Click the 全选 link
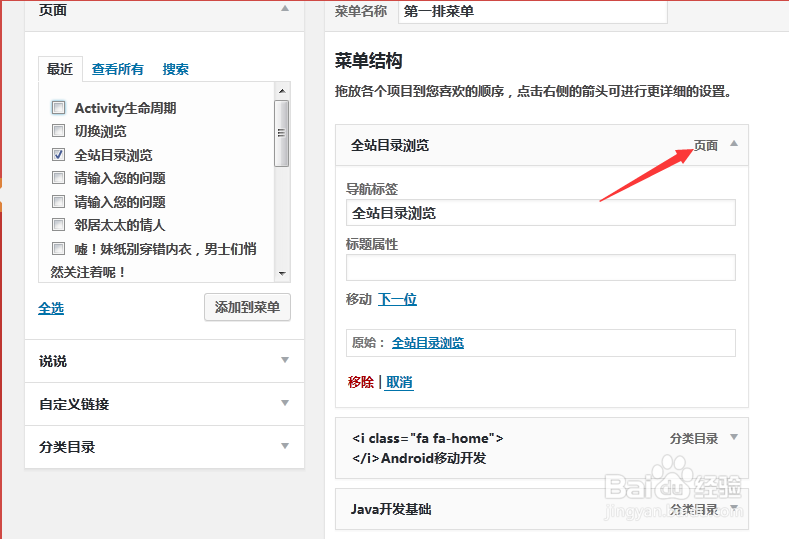 click(x=51, y=308)
